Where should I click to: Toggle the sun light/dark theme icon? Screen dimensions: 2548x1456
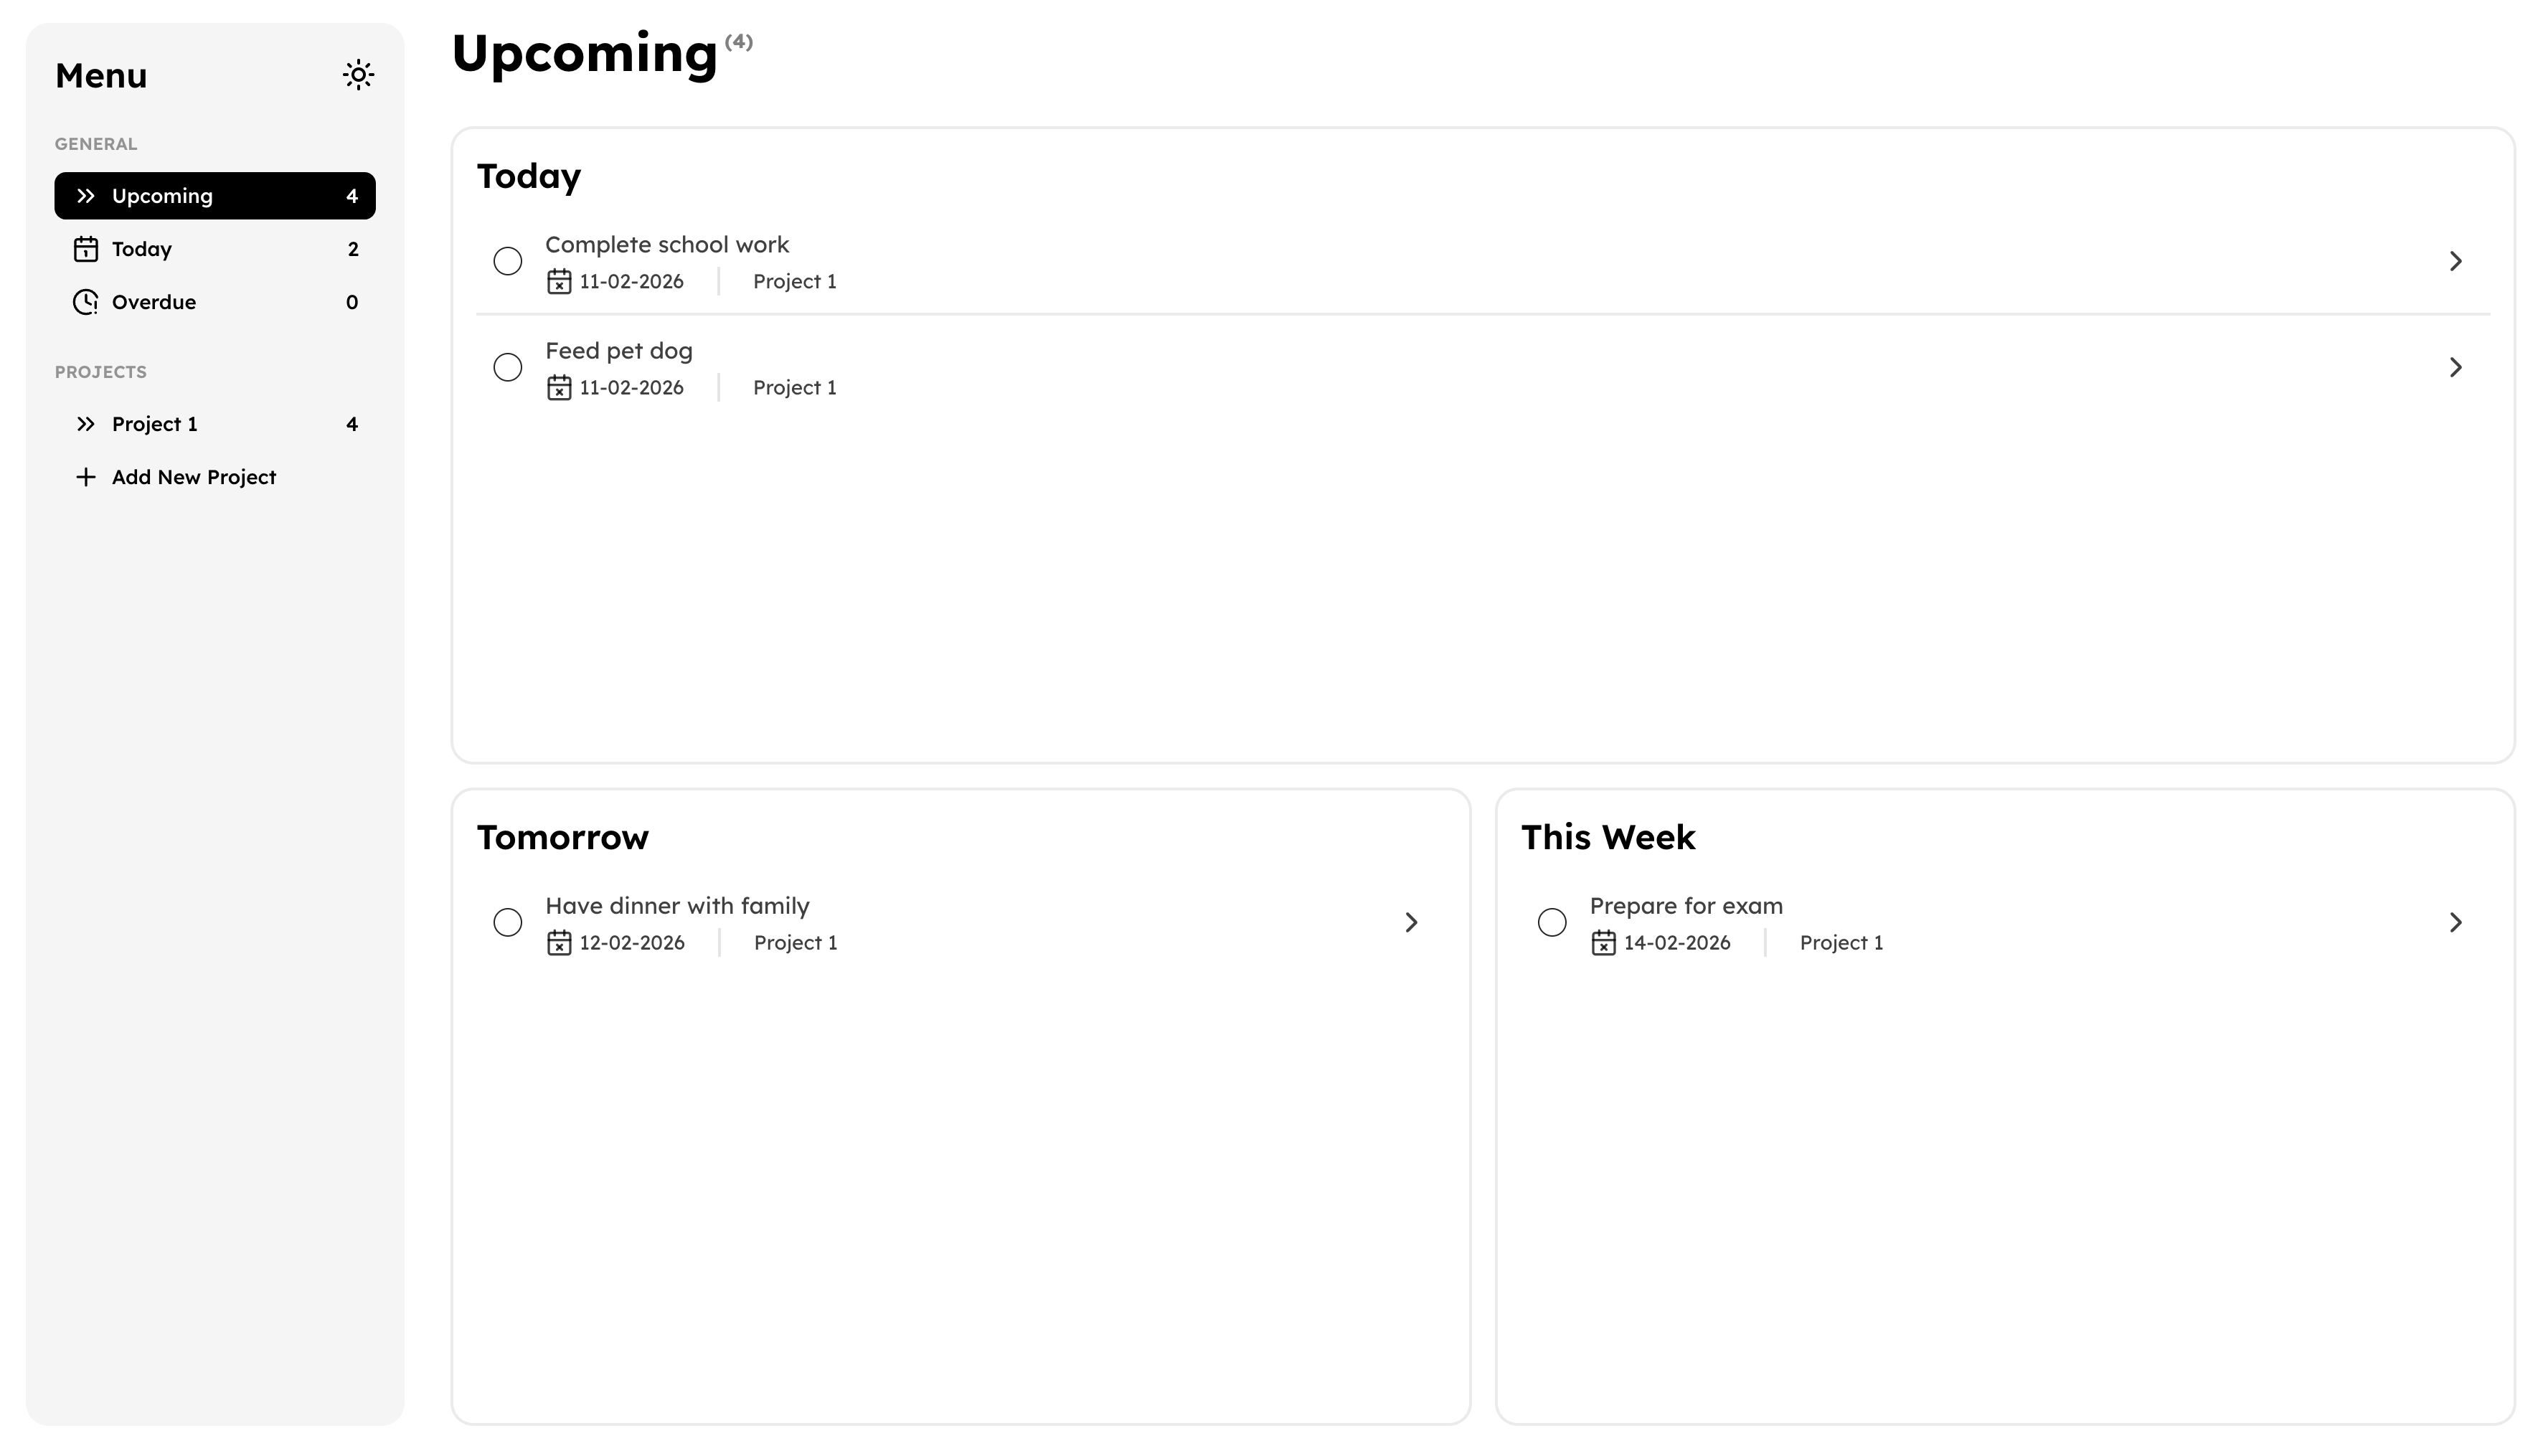tap(358, 75)
